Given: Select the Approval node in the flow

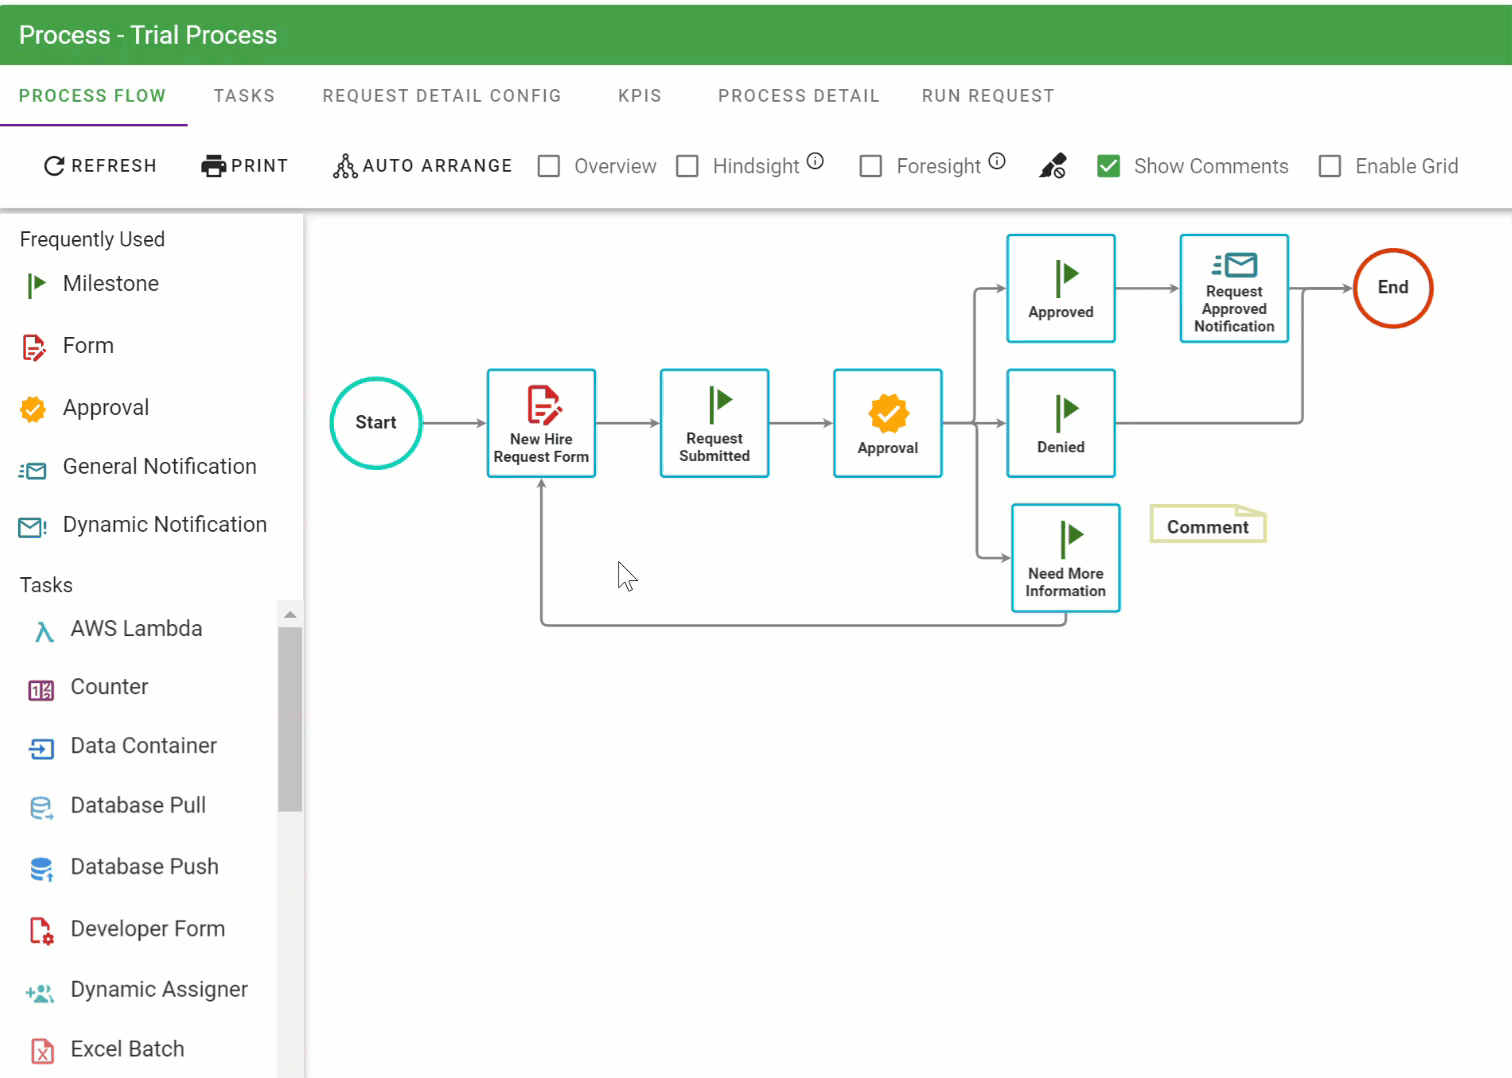Looking at the screenshot, I should tap(888, 423).
